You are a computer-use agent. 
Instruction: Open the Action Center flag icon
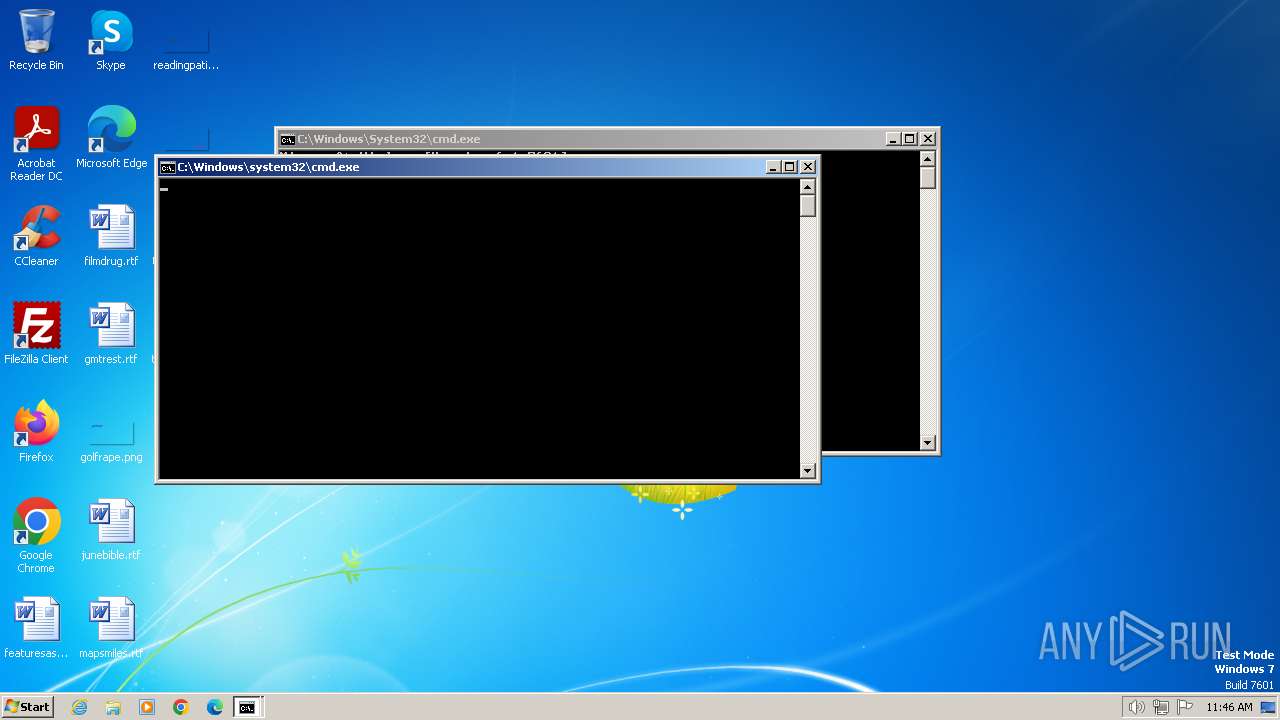[x=1185, y=707]
